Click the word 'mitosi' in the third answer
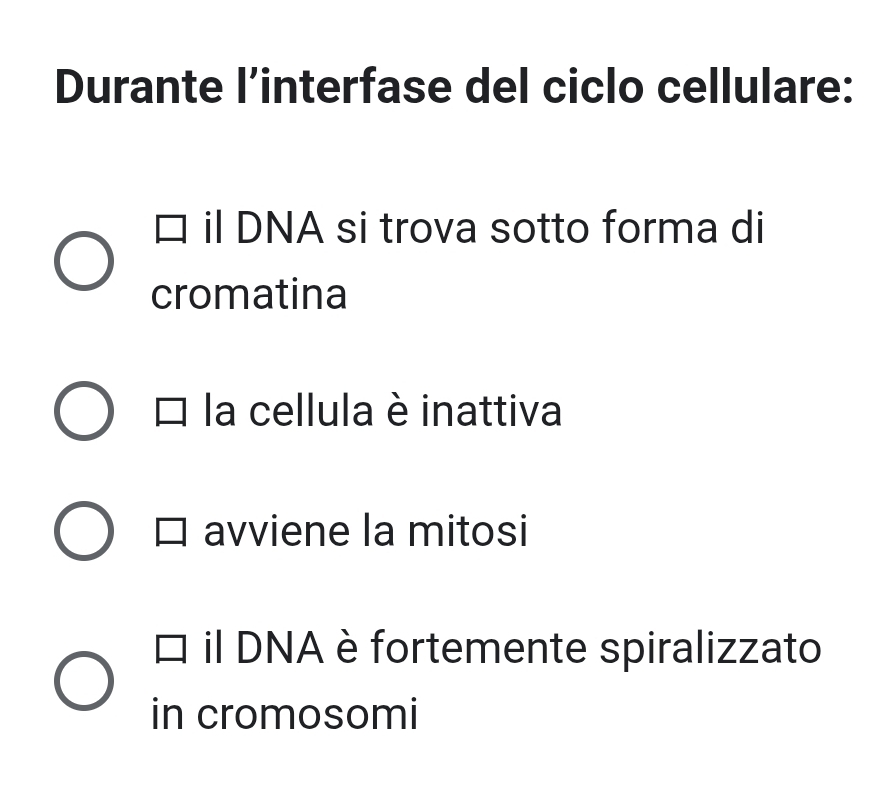The width and height of the screenshot is (887, 802). (467, 531)
